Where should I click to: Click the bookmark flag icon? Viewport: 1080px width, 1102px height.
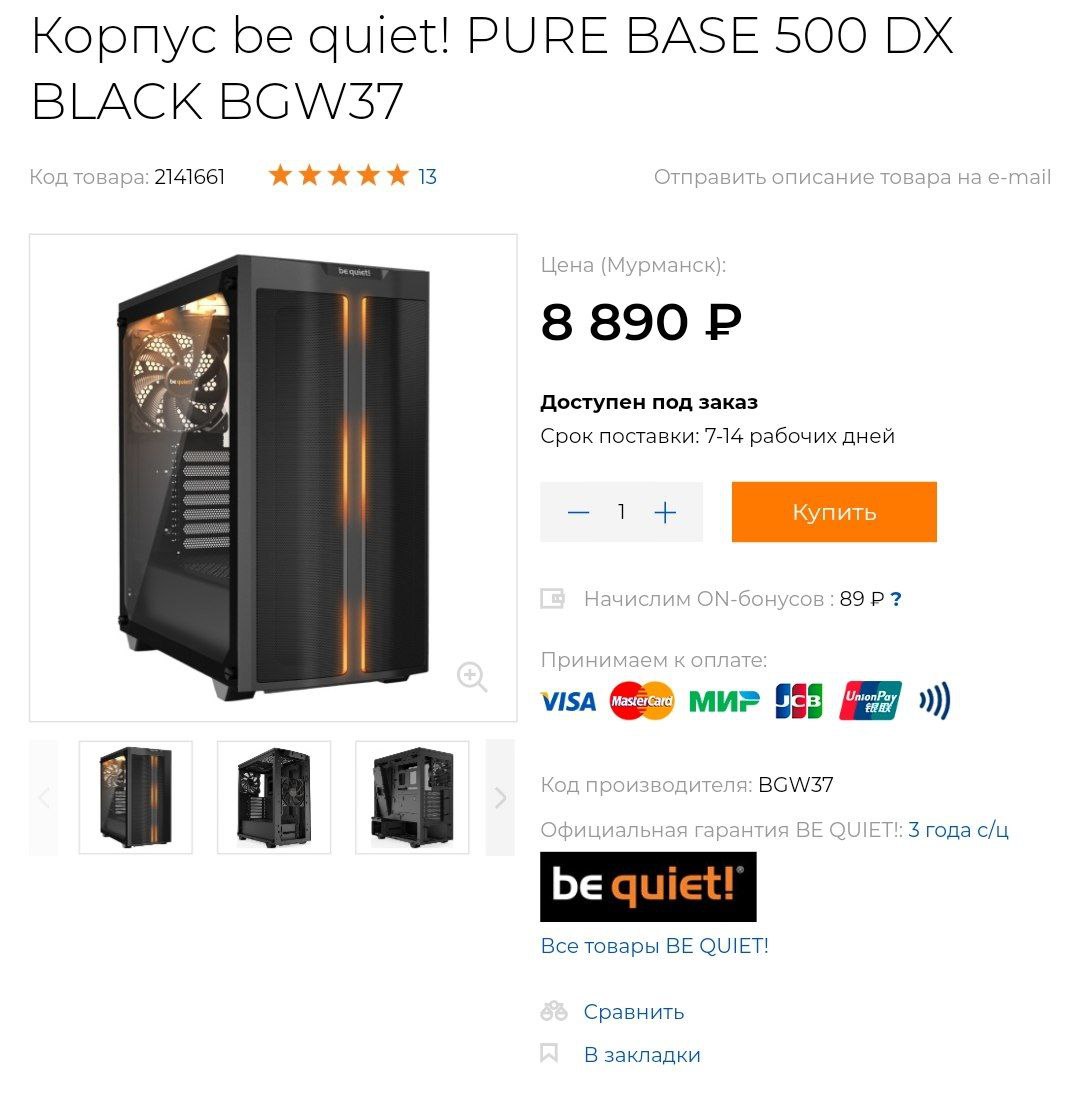pyautogui.click(x=549, y=1054)
